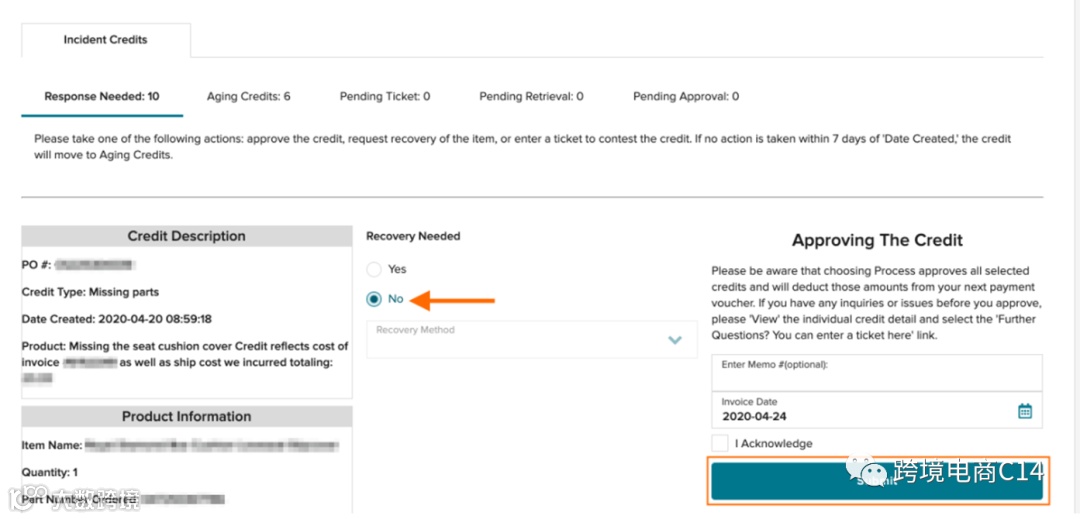Open the Response Needed: 10 tab

[101, 97]
